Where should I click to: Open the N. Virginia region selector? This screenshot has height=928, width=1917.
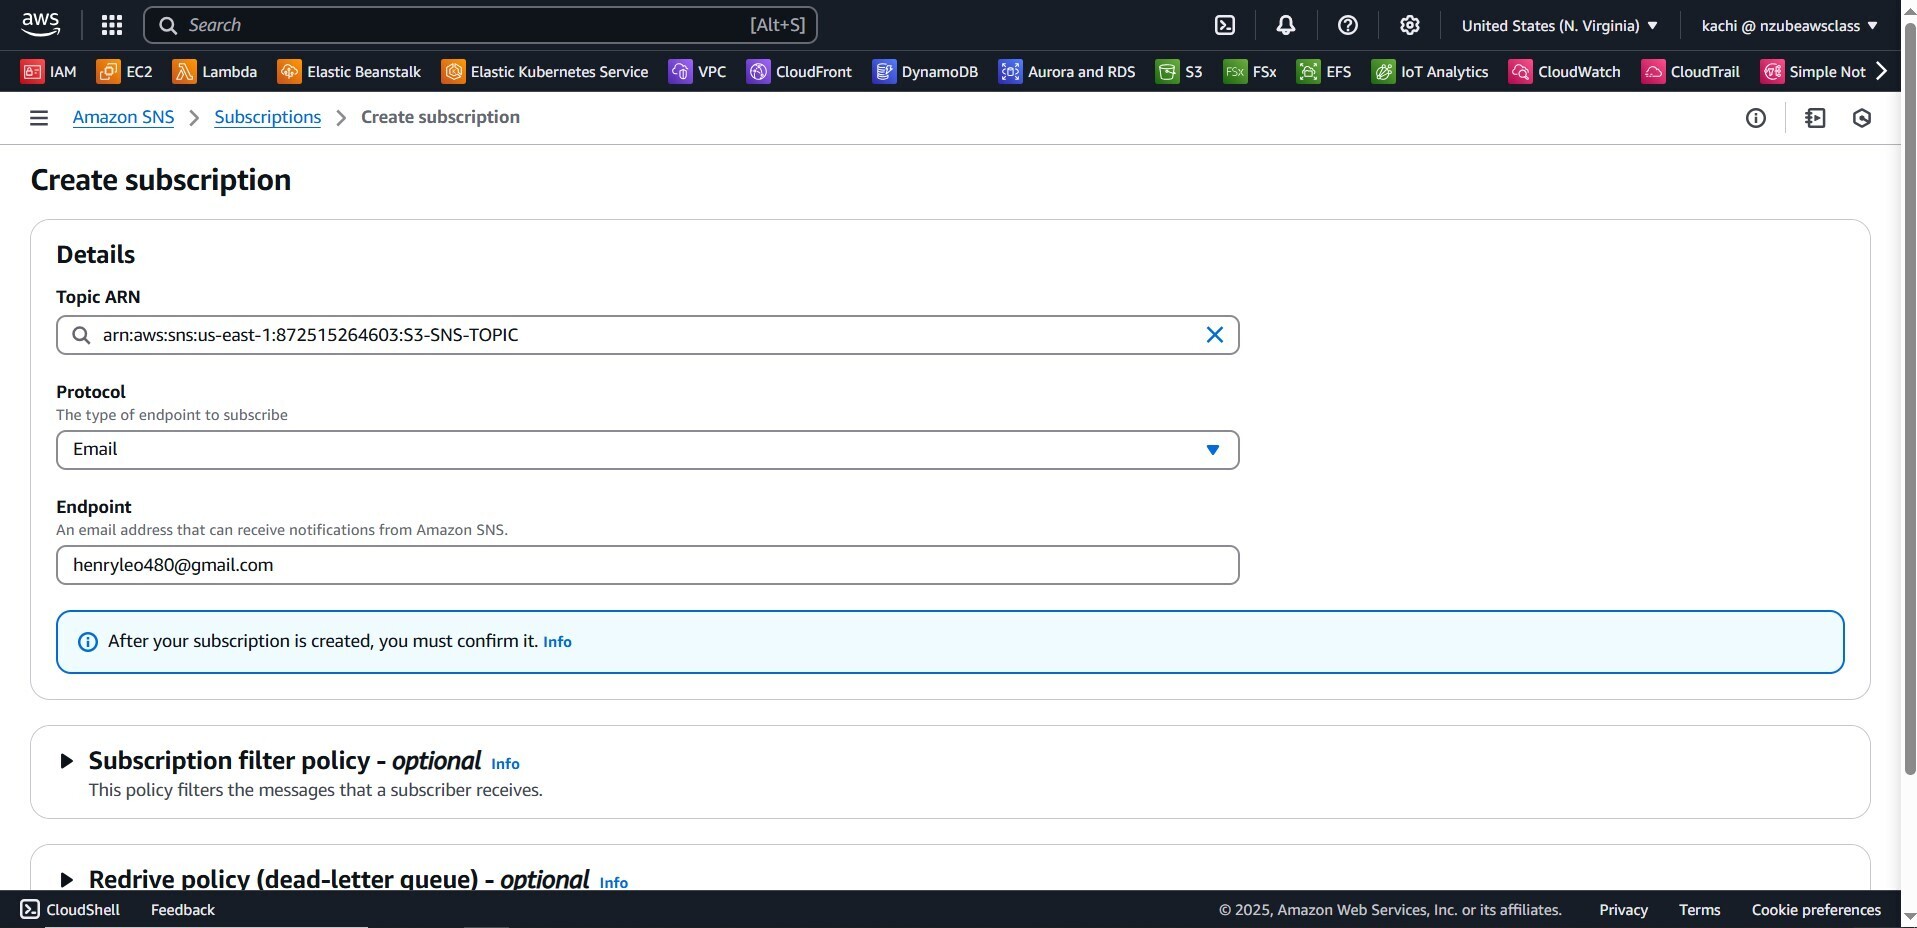coord(1559,25)
